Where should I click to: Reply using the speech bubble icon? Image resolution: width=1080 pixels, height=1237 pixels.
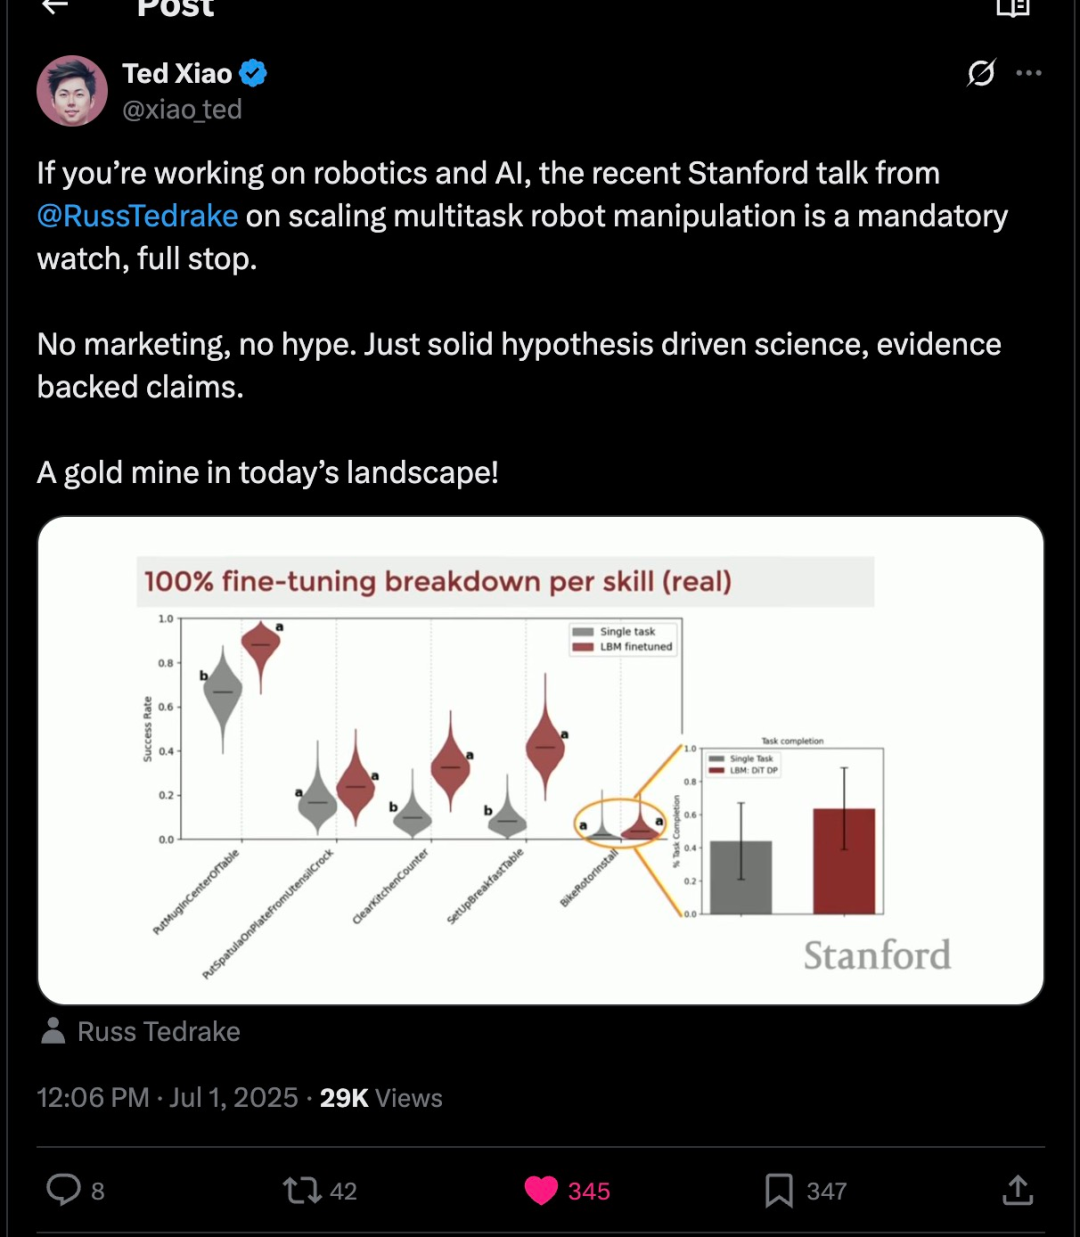[x=64, y=1190]
